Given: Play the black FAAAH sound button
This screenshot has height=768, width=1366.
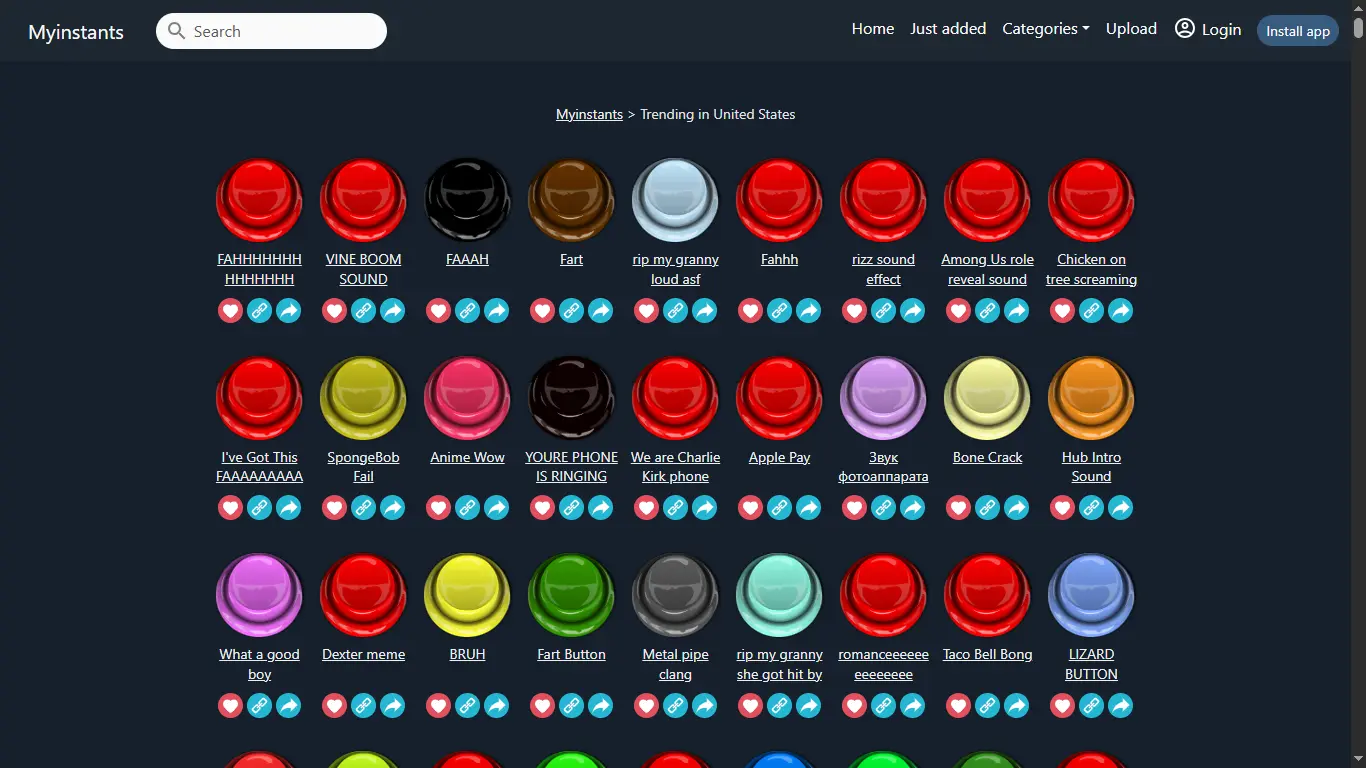Looking at the screenshot, I should (467, 200).
